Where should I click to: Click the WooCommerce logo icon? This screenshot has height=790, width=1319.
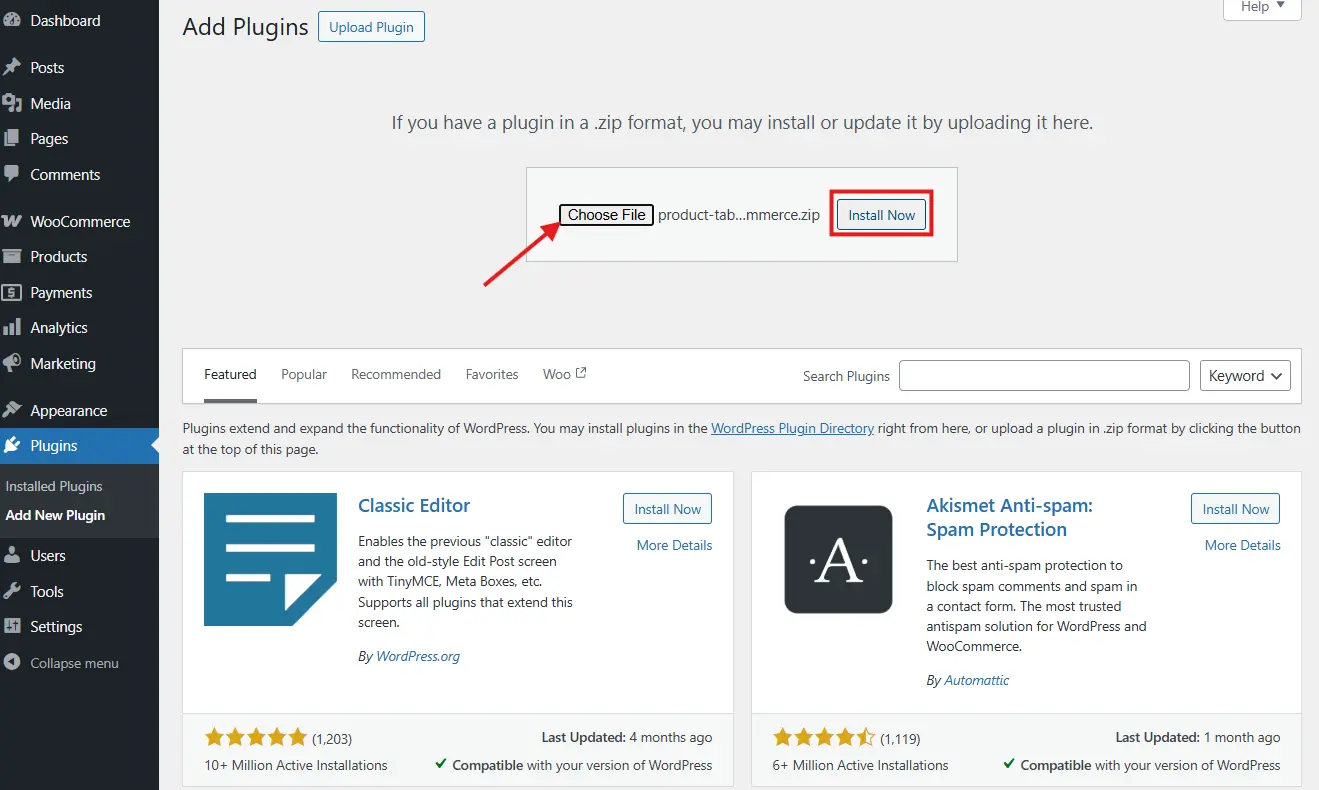click(12, 221)
